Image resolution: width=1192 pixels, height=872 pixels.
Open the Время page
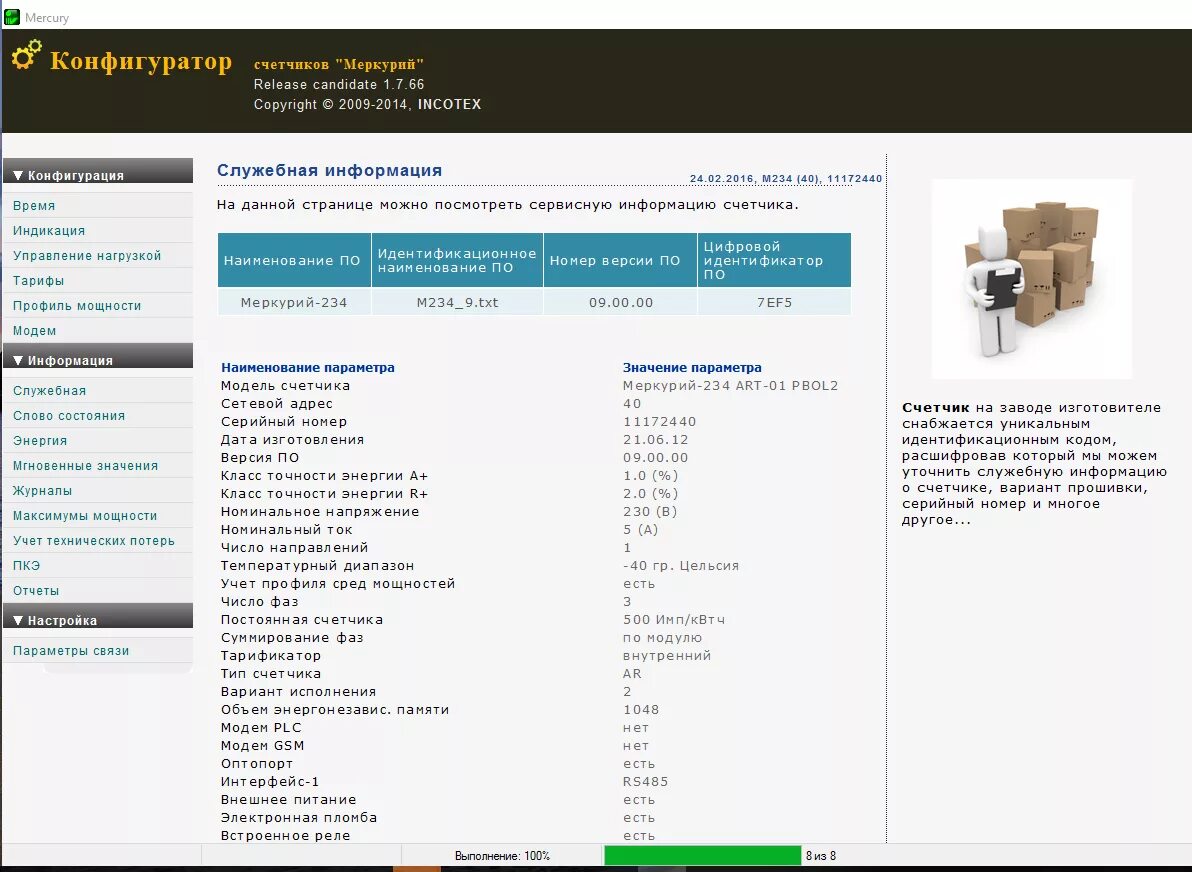tap(34, 205)
